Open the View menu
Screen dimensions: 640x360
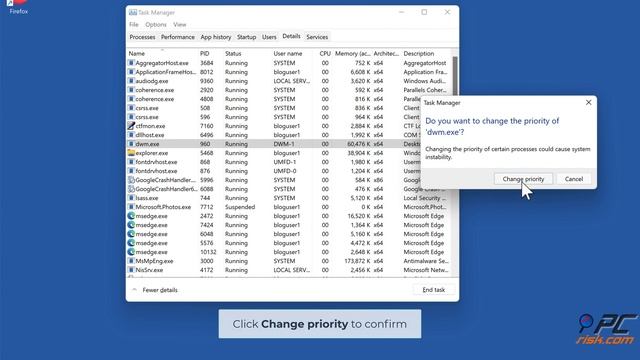click(x=180, y=24)
